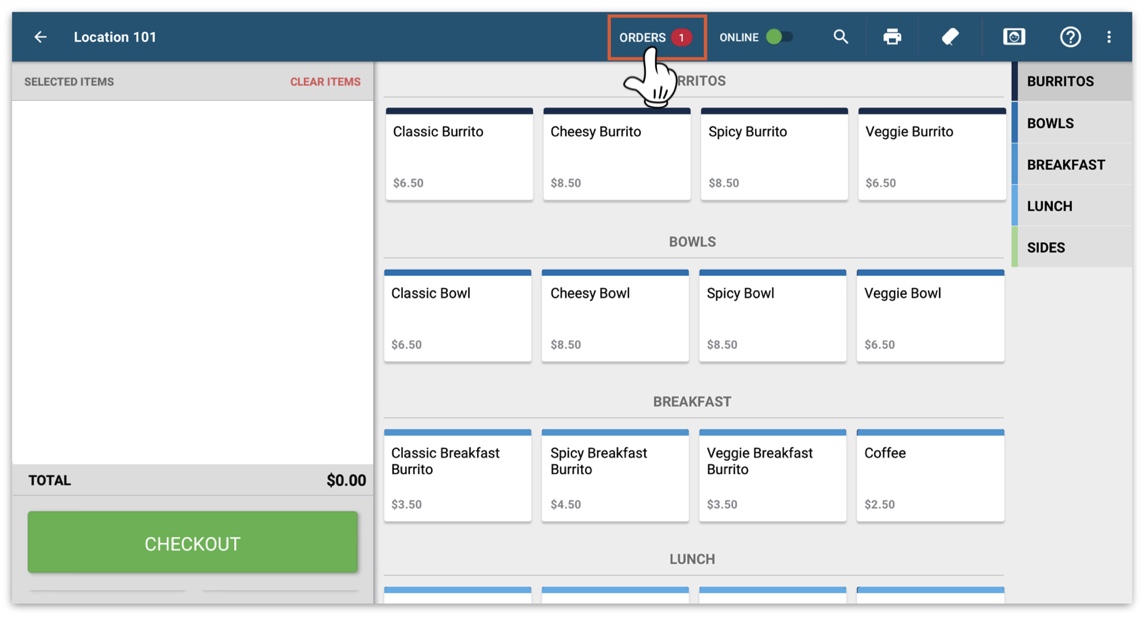This screenshot has height=620, width=1144.
Task: Click the Location 101 title
Action: (115, 36)
